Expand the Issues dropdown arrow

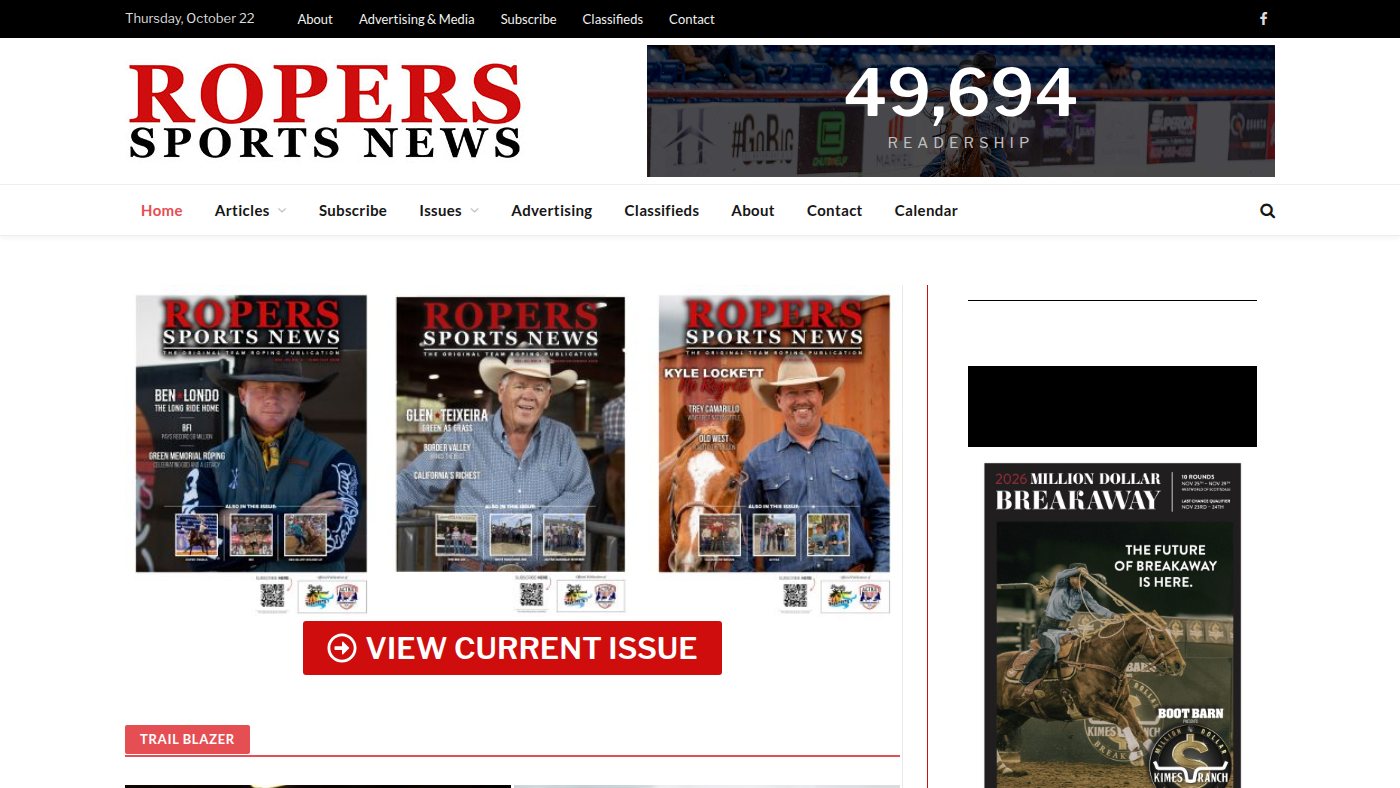click(x=474, y=211)
